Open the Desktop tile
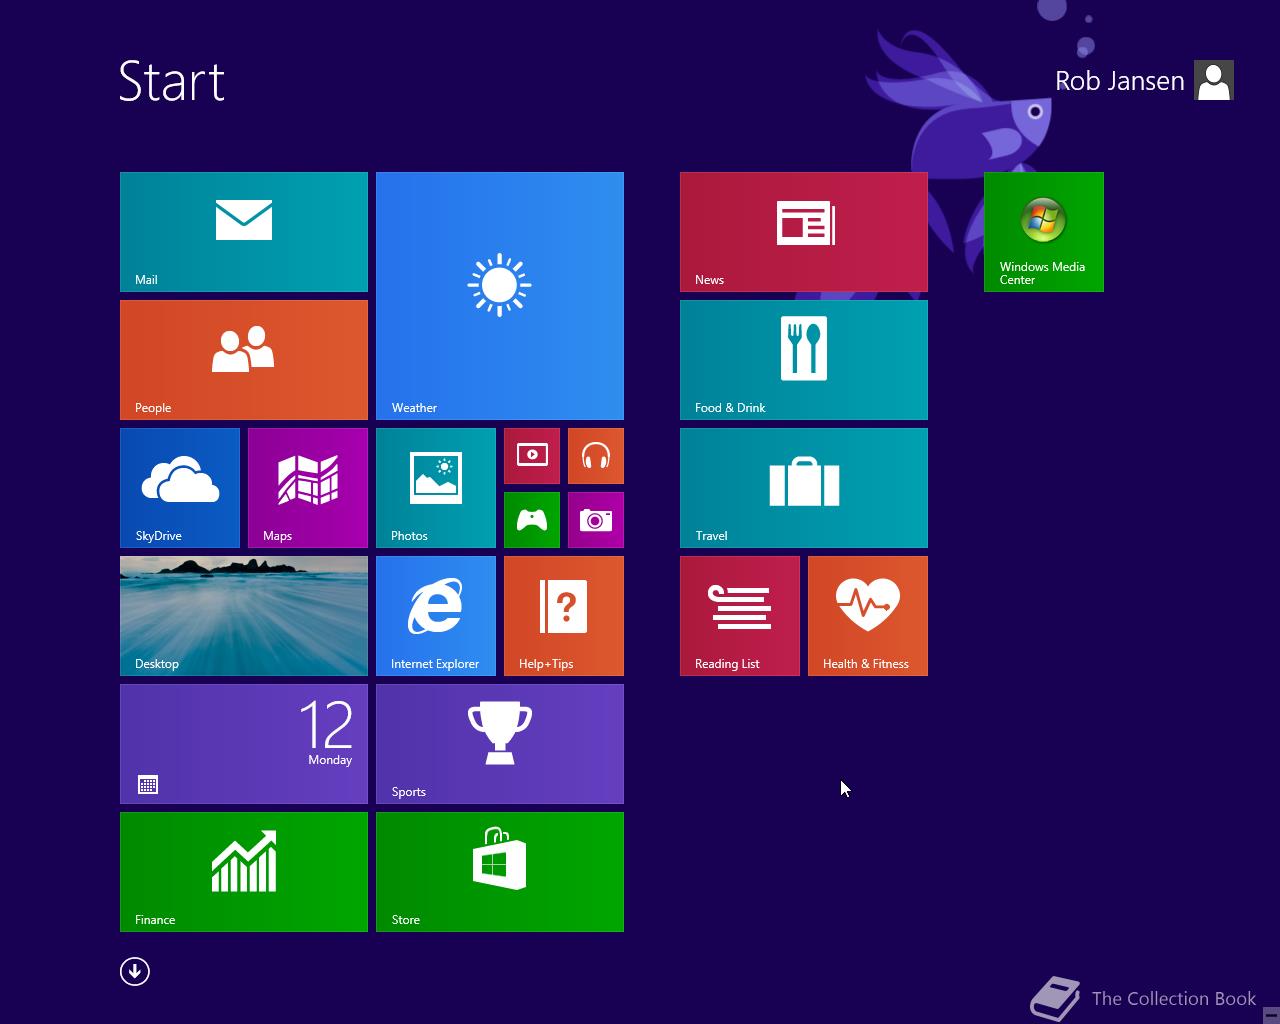Image resolution: width=1280 pixels, height=1024 pixels. tap(244, 616)
